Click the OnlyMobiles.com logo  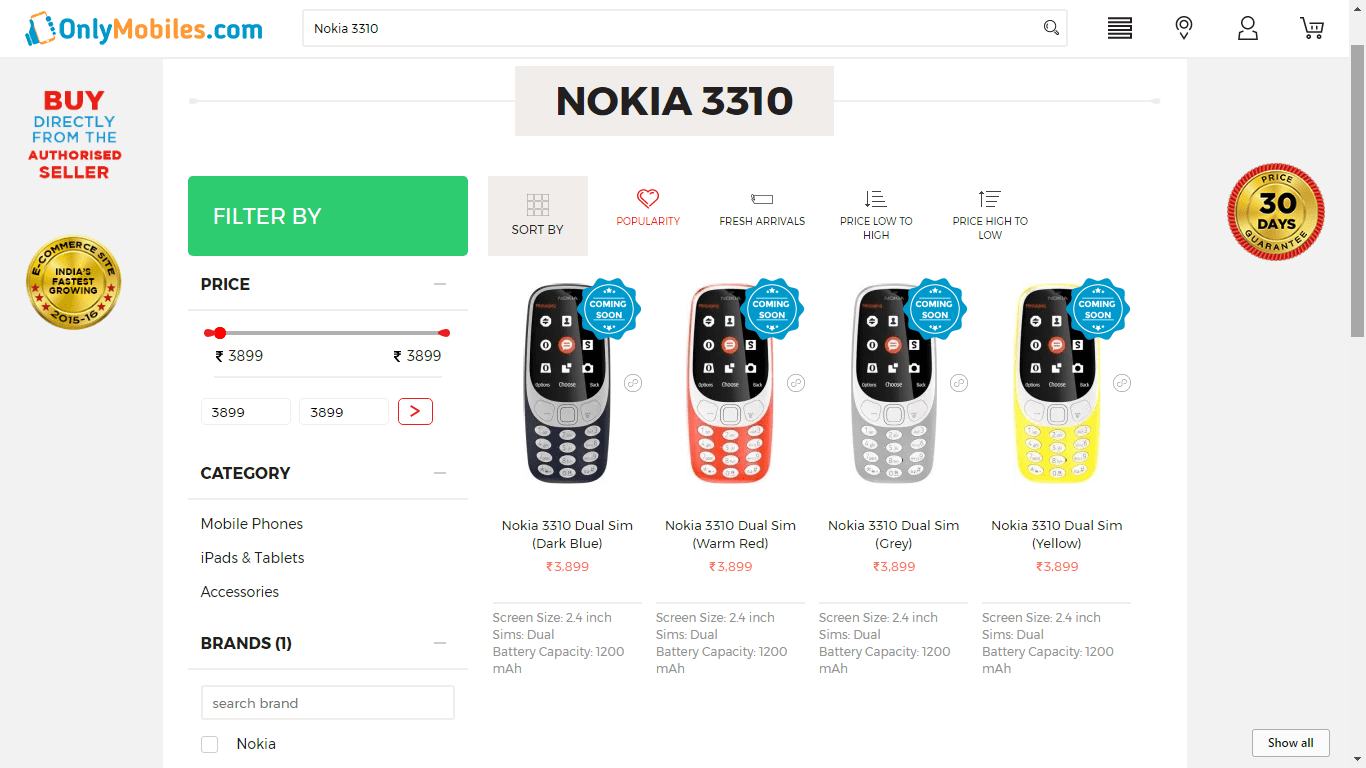tap(144, 29)
